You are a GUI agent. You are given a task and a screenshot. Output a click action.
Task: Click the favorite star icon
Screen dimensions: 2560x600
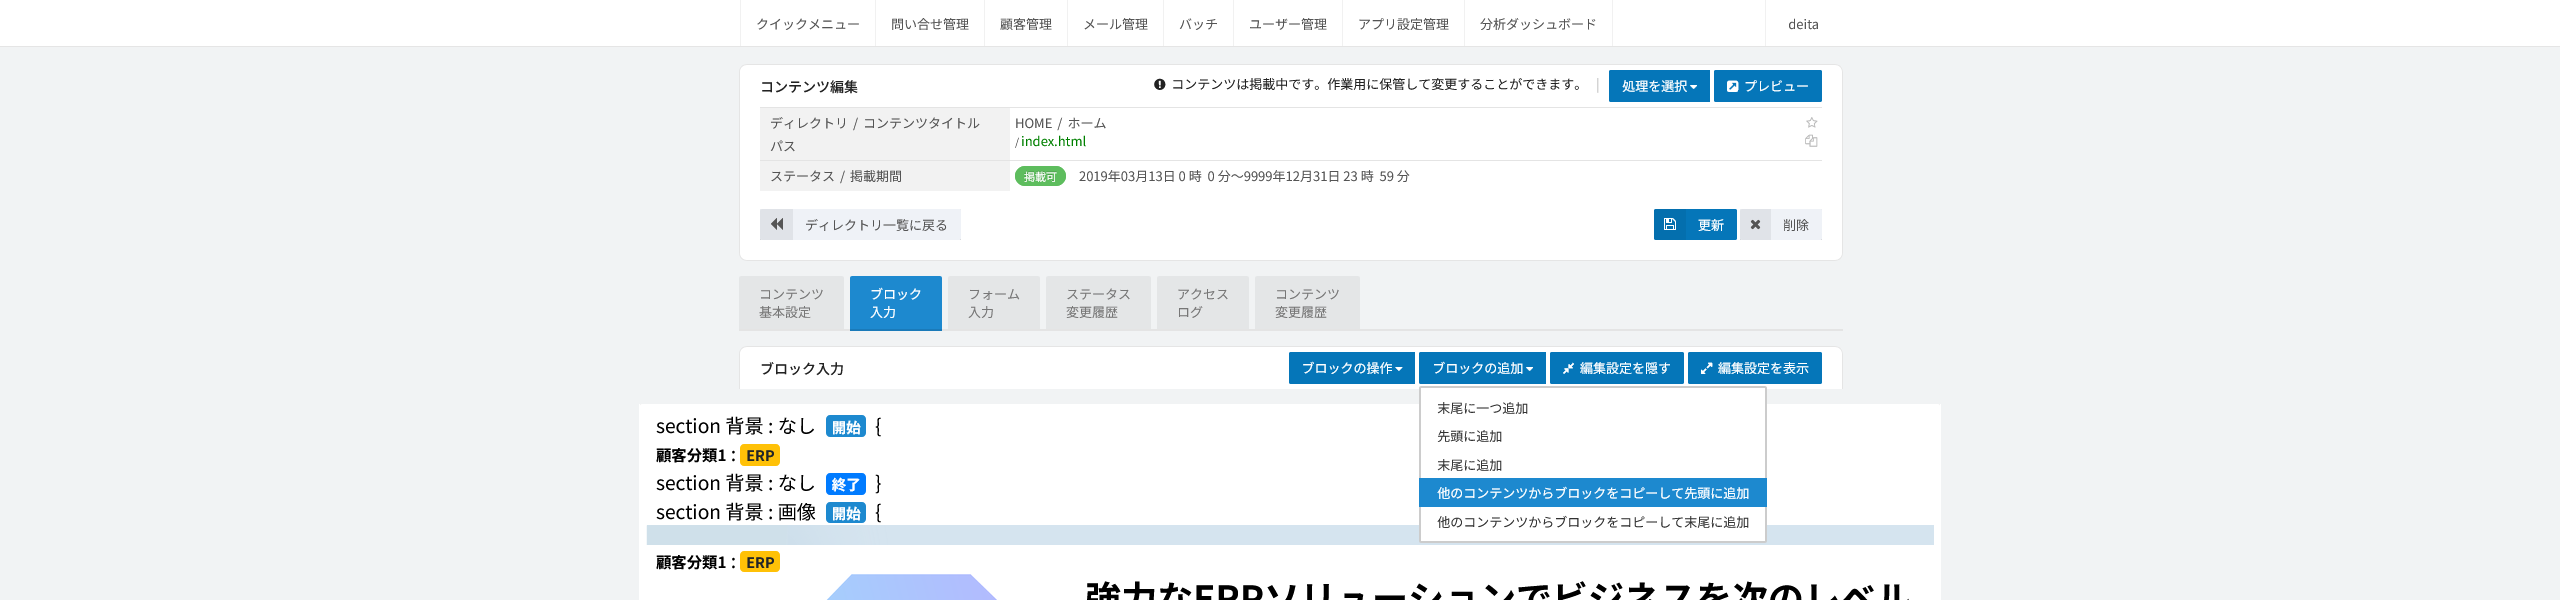click(1811, 123)
